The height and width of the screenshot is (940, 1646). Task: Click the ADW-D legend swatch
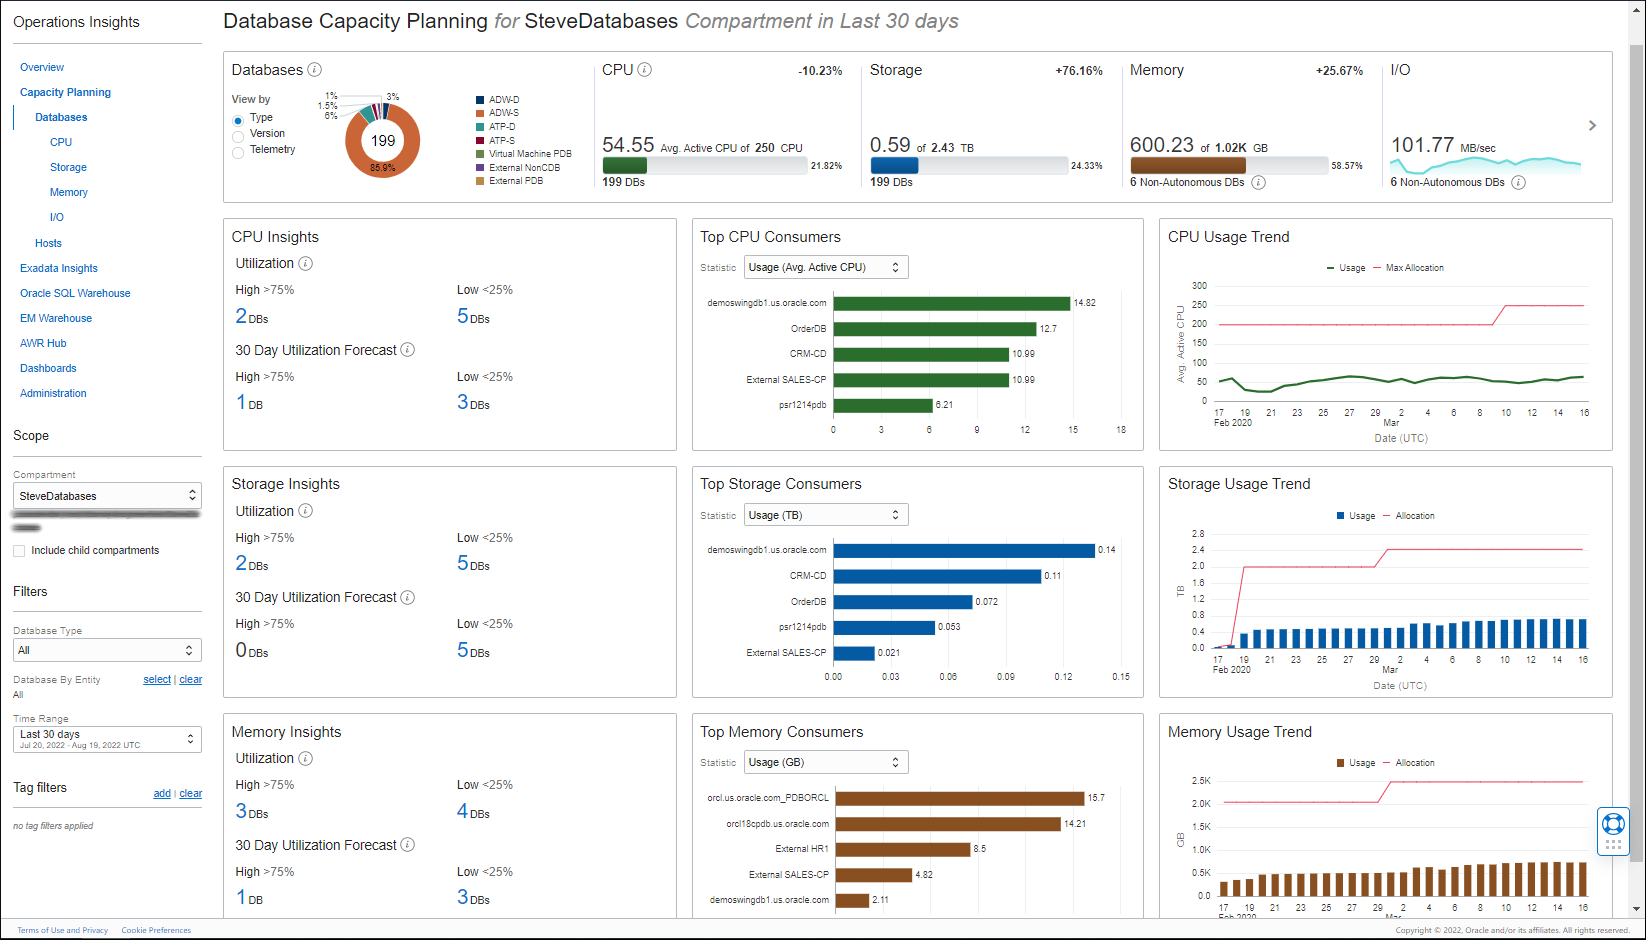click(x=480, y=100)
